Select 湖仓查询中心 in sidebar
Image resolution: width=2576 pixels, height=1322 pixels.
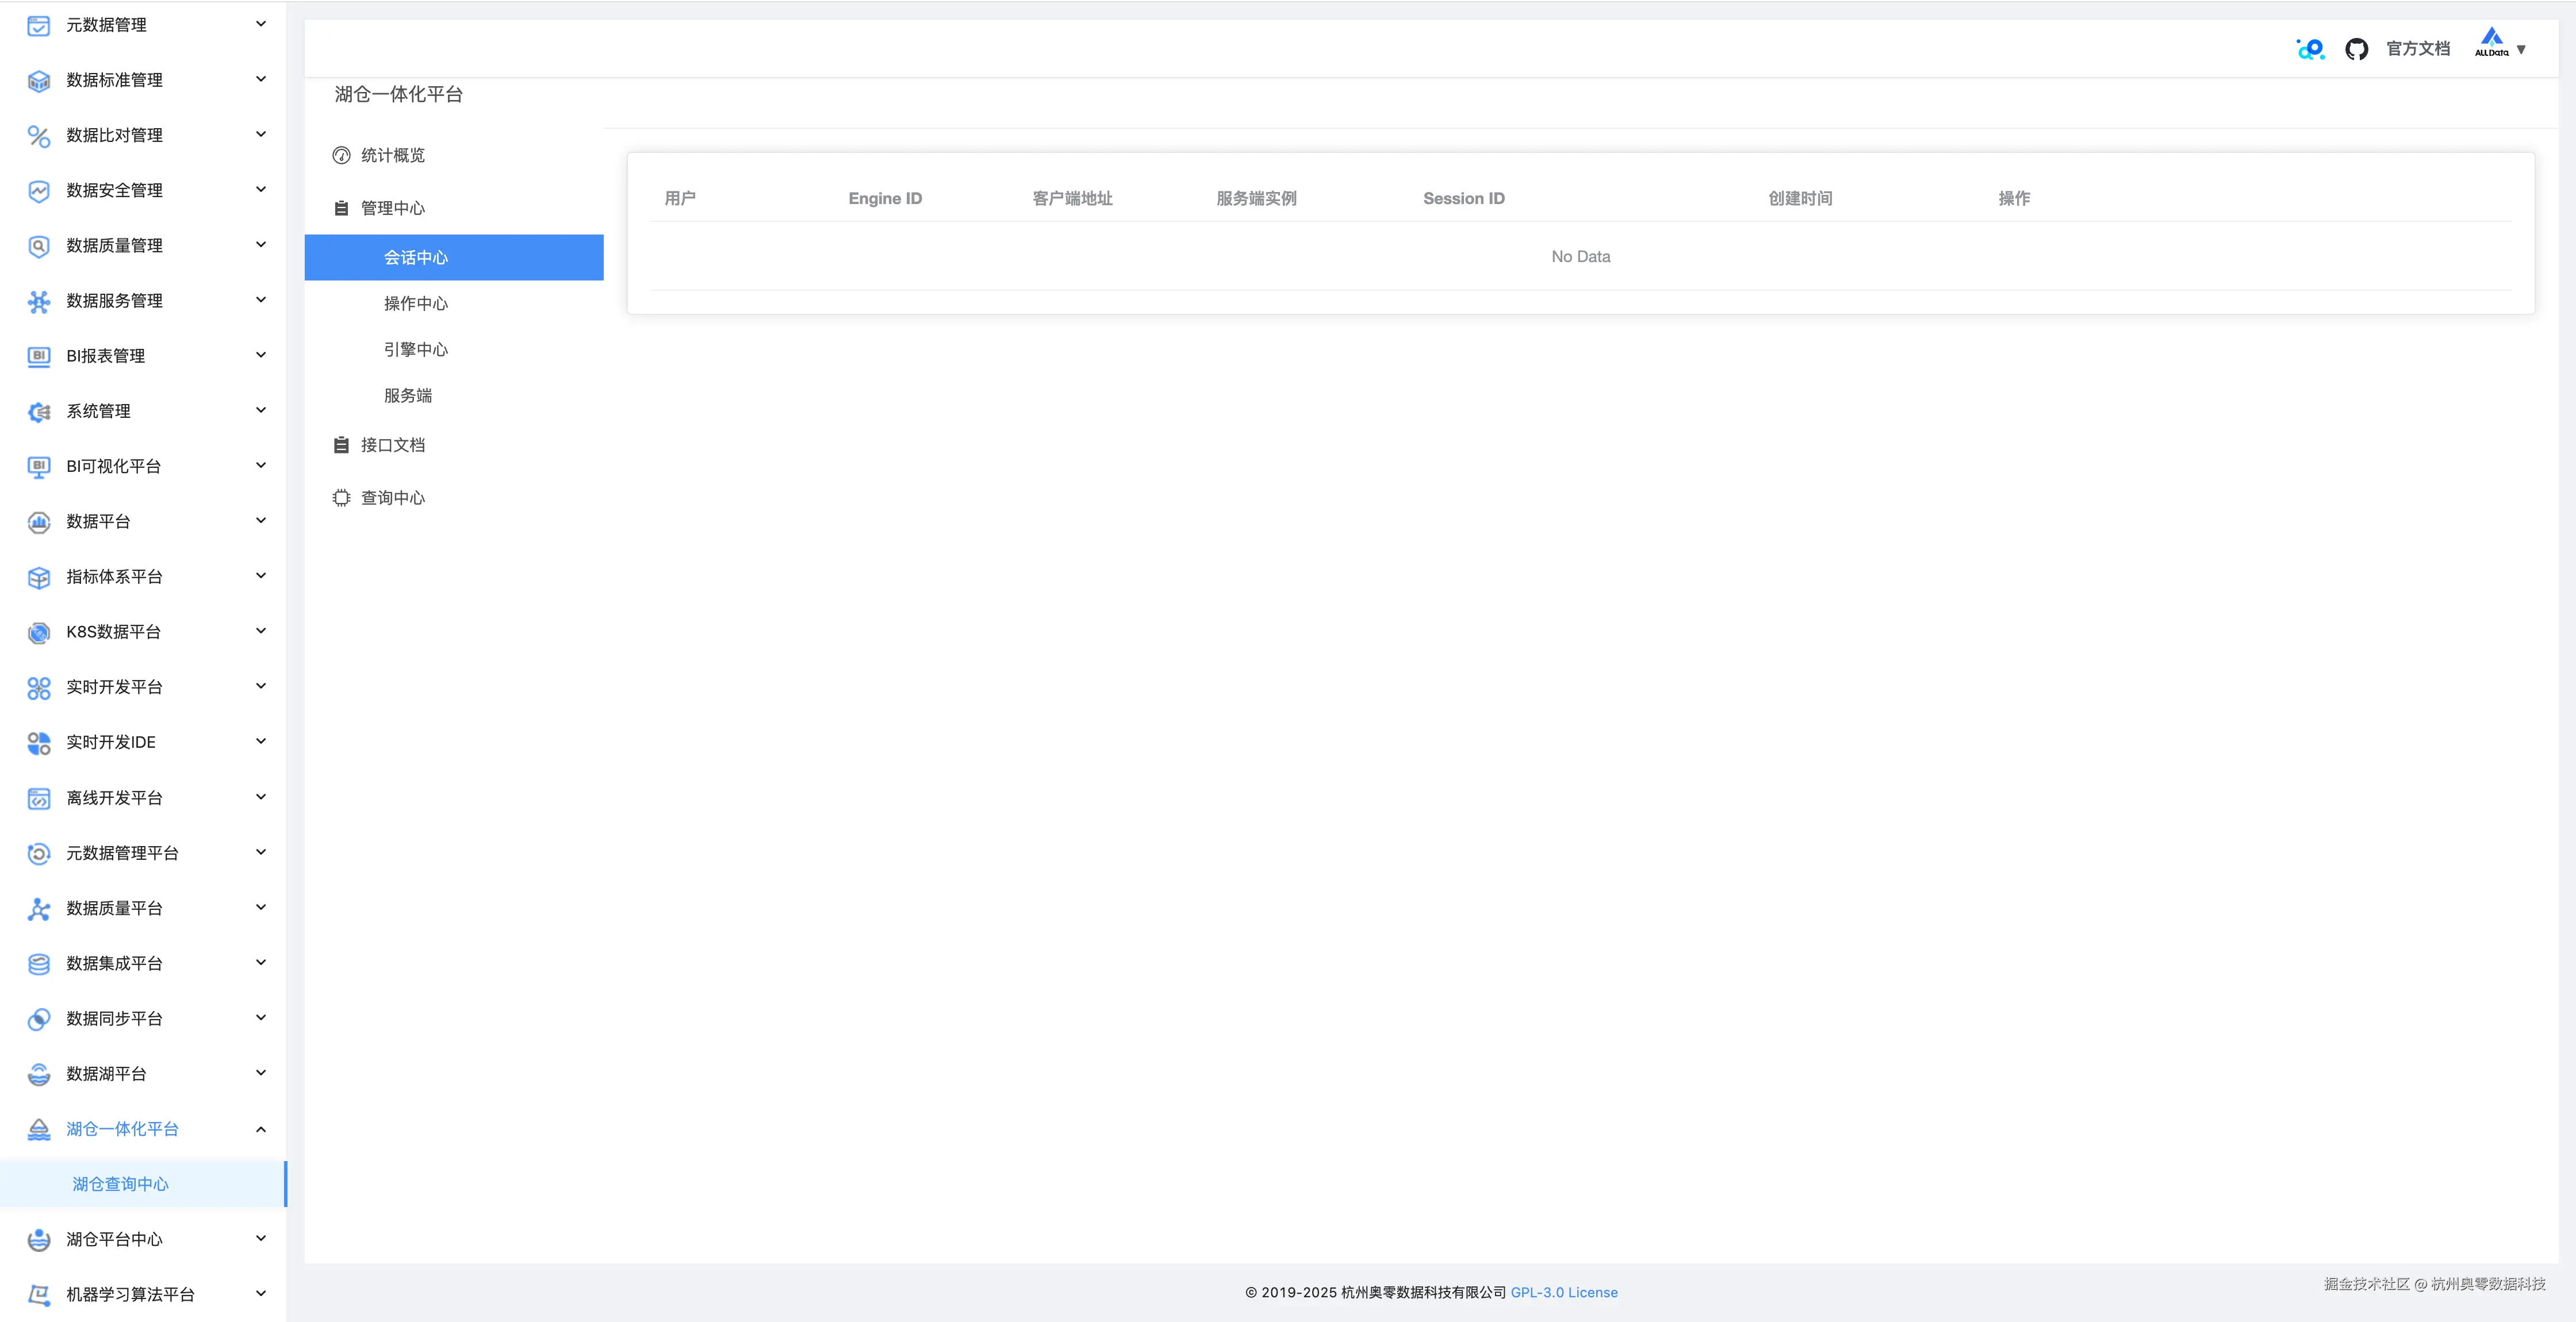click(x=121, y=1184)
